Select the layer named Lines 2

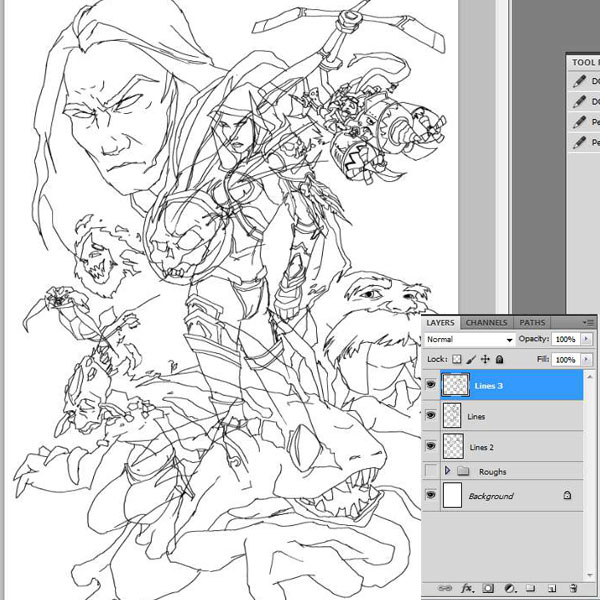481,447
